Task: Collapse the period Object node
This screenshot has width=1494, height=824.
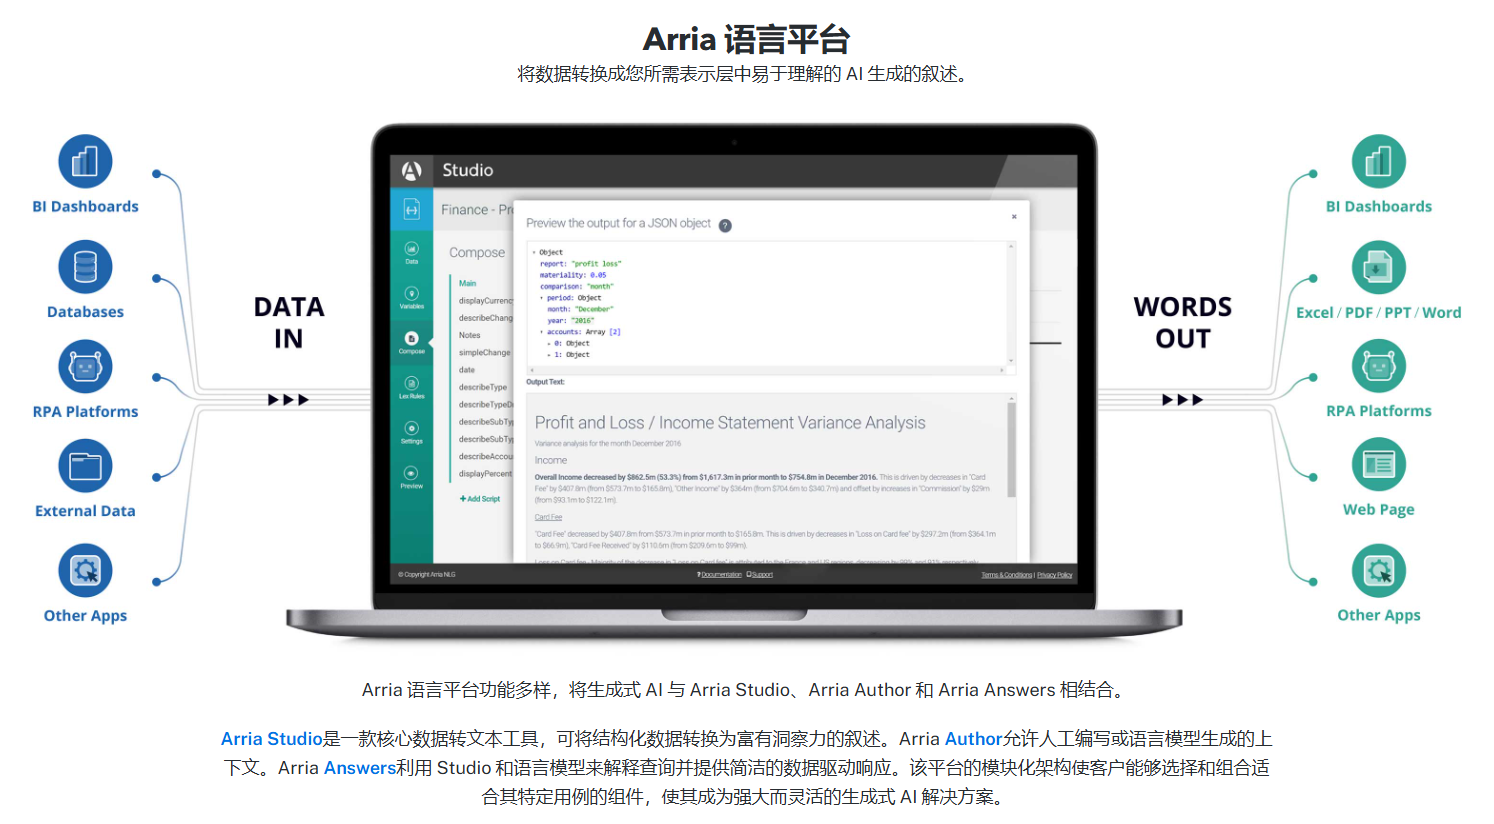Action: [x=542, y=298]
